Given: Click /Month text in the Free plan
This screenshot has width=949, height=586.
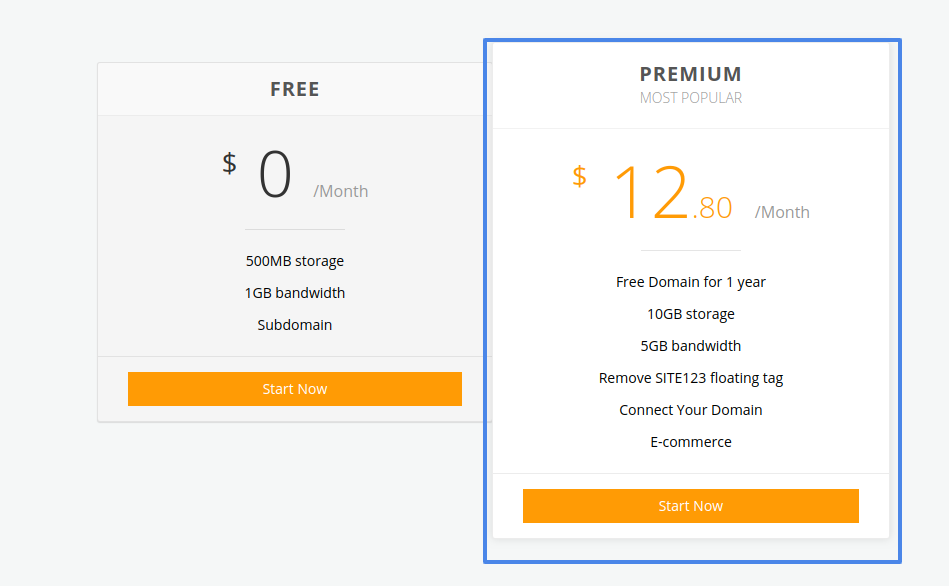Looking at the screenshot, I should click(341, 191).
